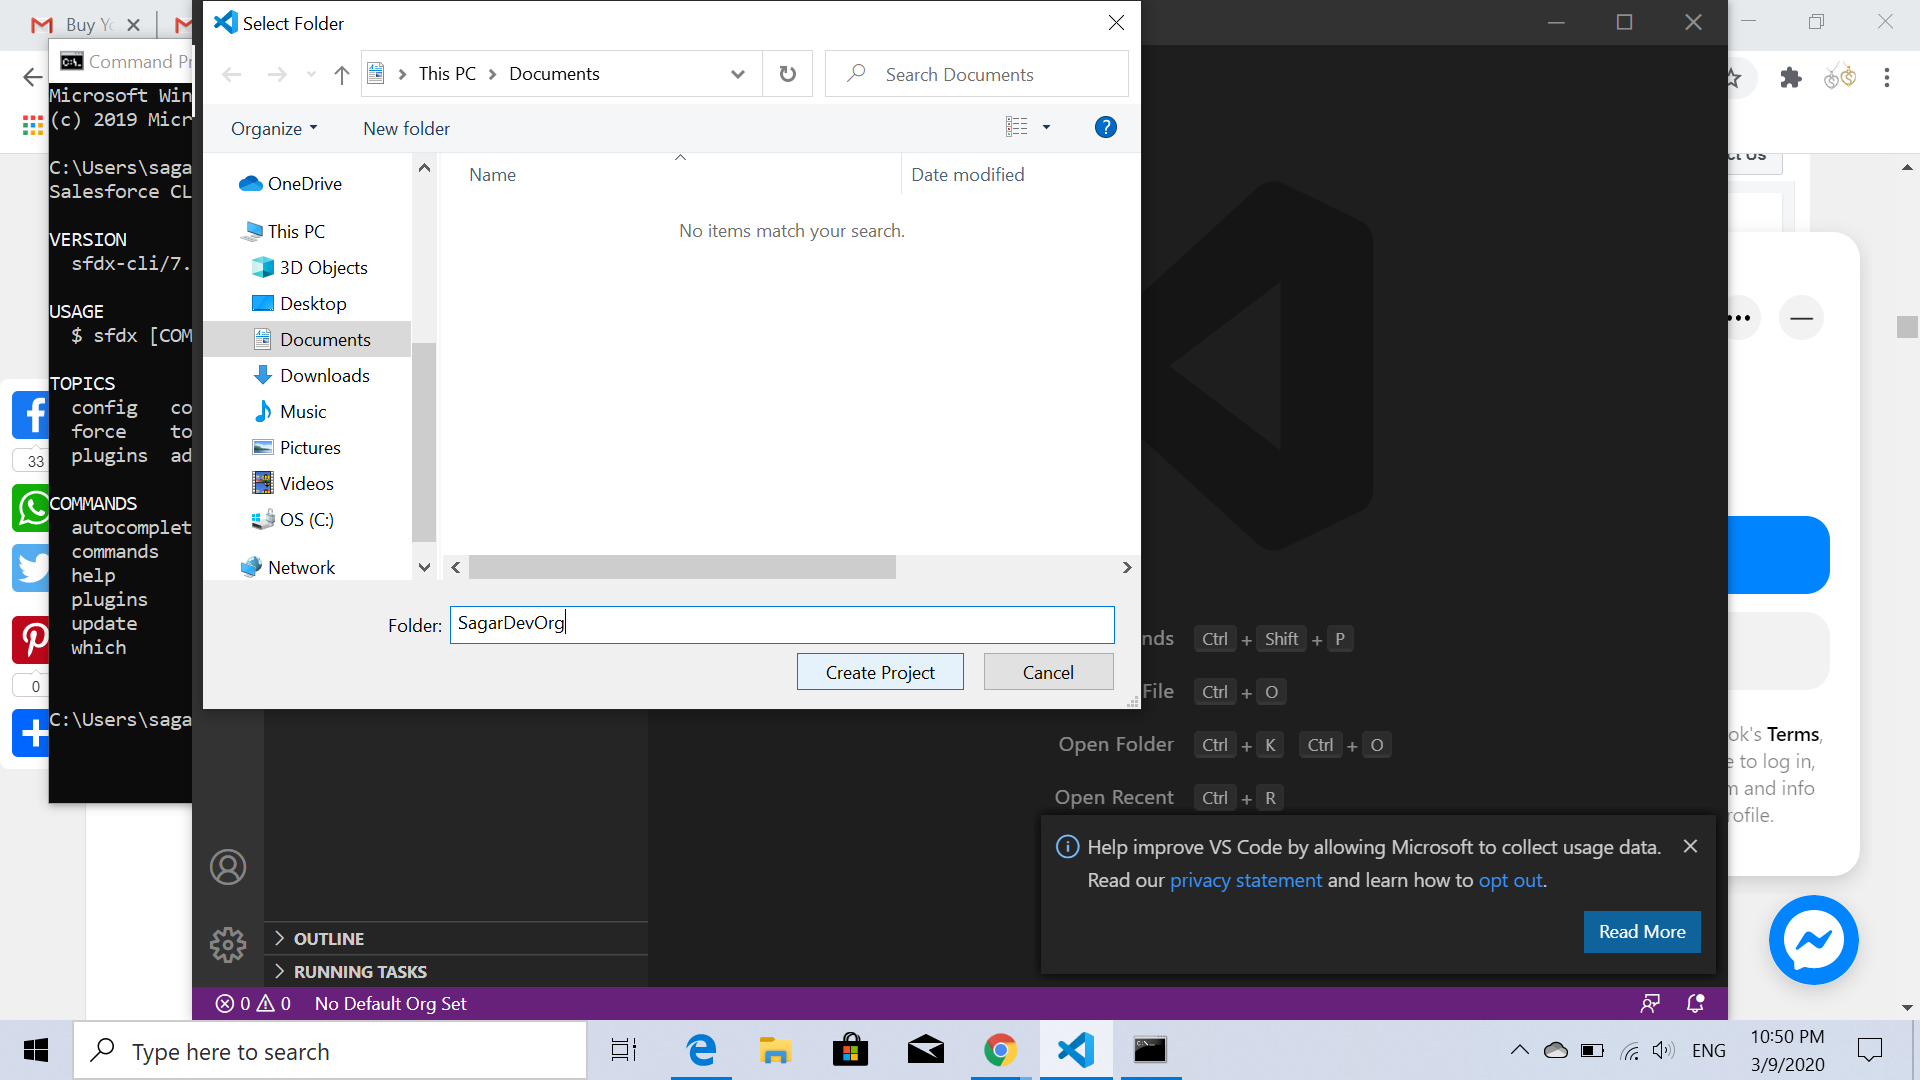The height and width of the screenshot is (1080, 1920).
Task: Open the privacy statement link
Action: pos(1245,880)
